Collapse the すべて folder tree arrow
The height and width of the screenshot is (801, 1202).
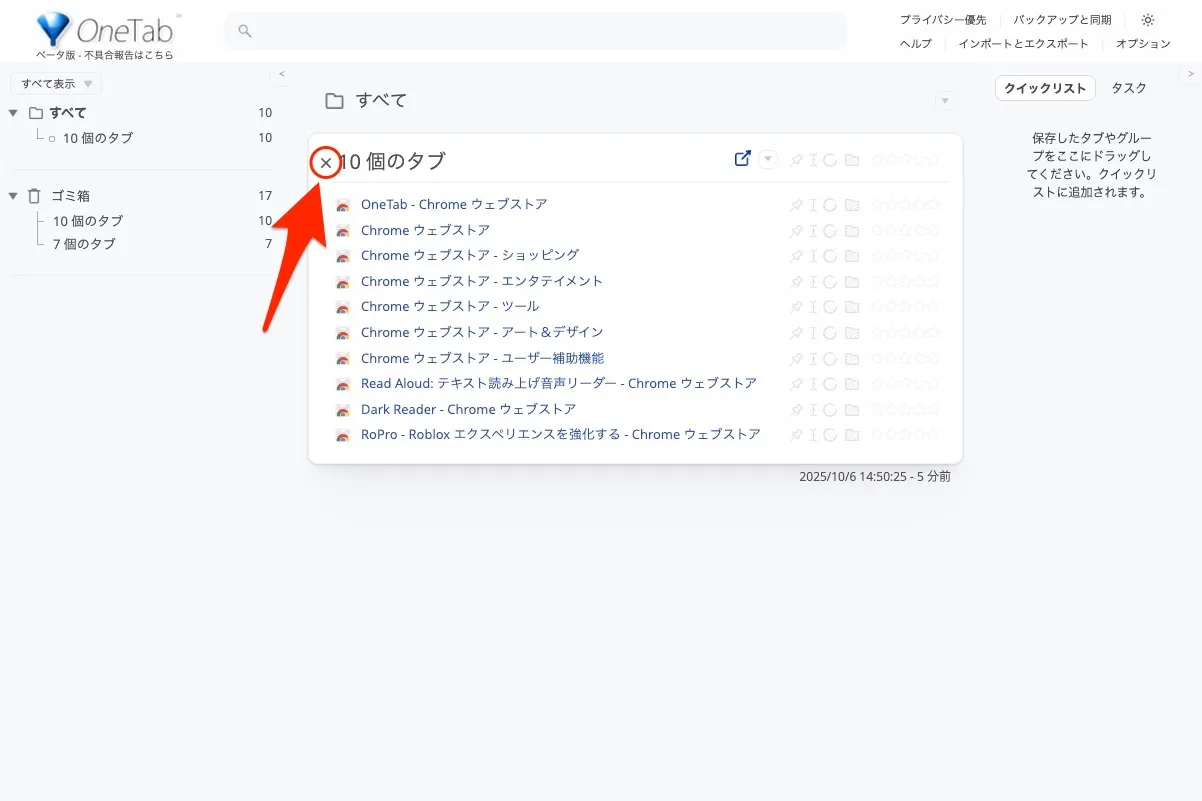13,113
